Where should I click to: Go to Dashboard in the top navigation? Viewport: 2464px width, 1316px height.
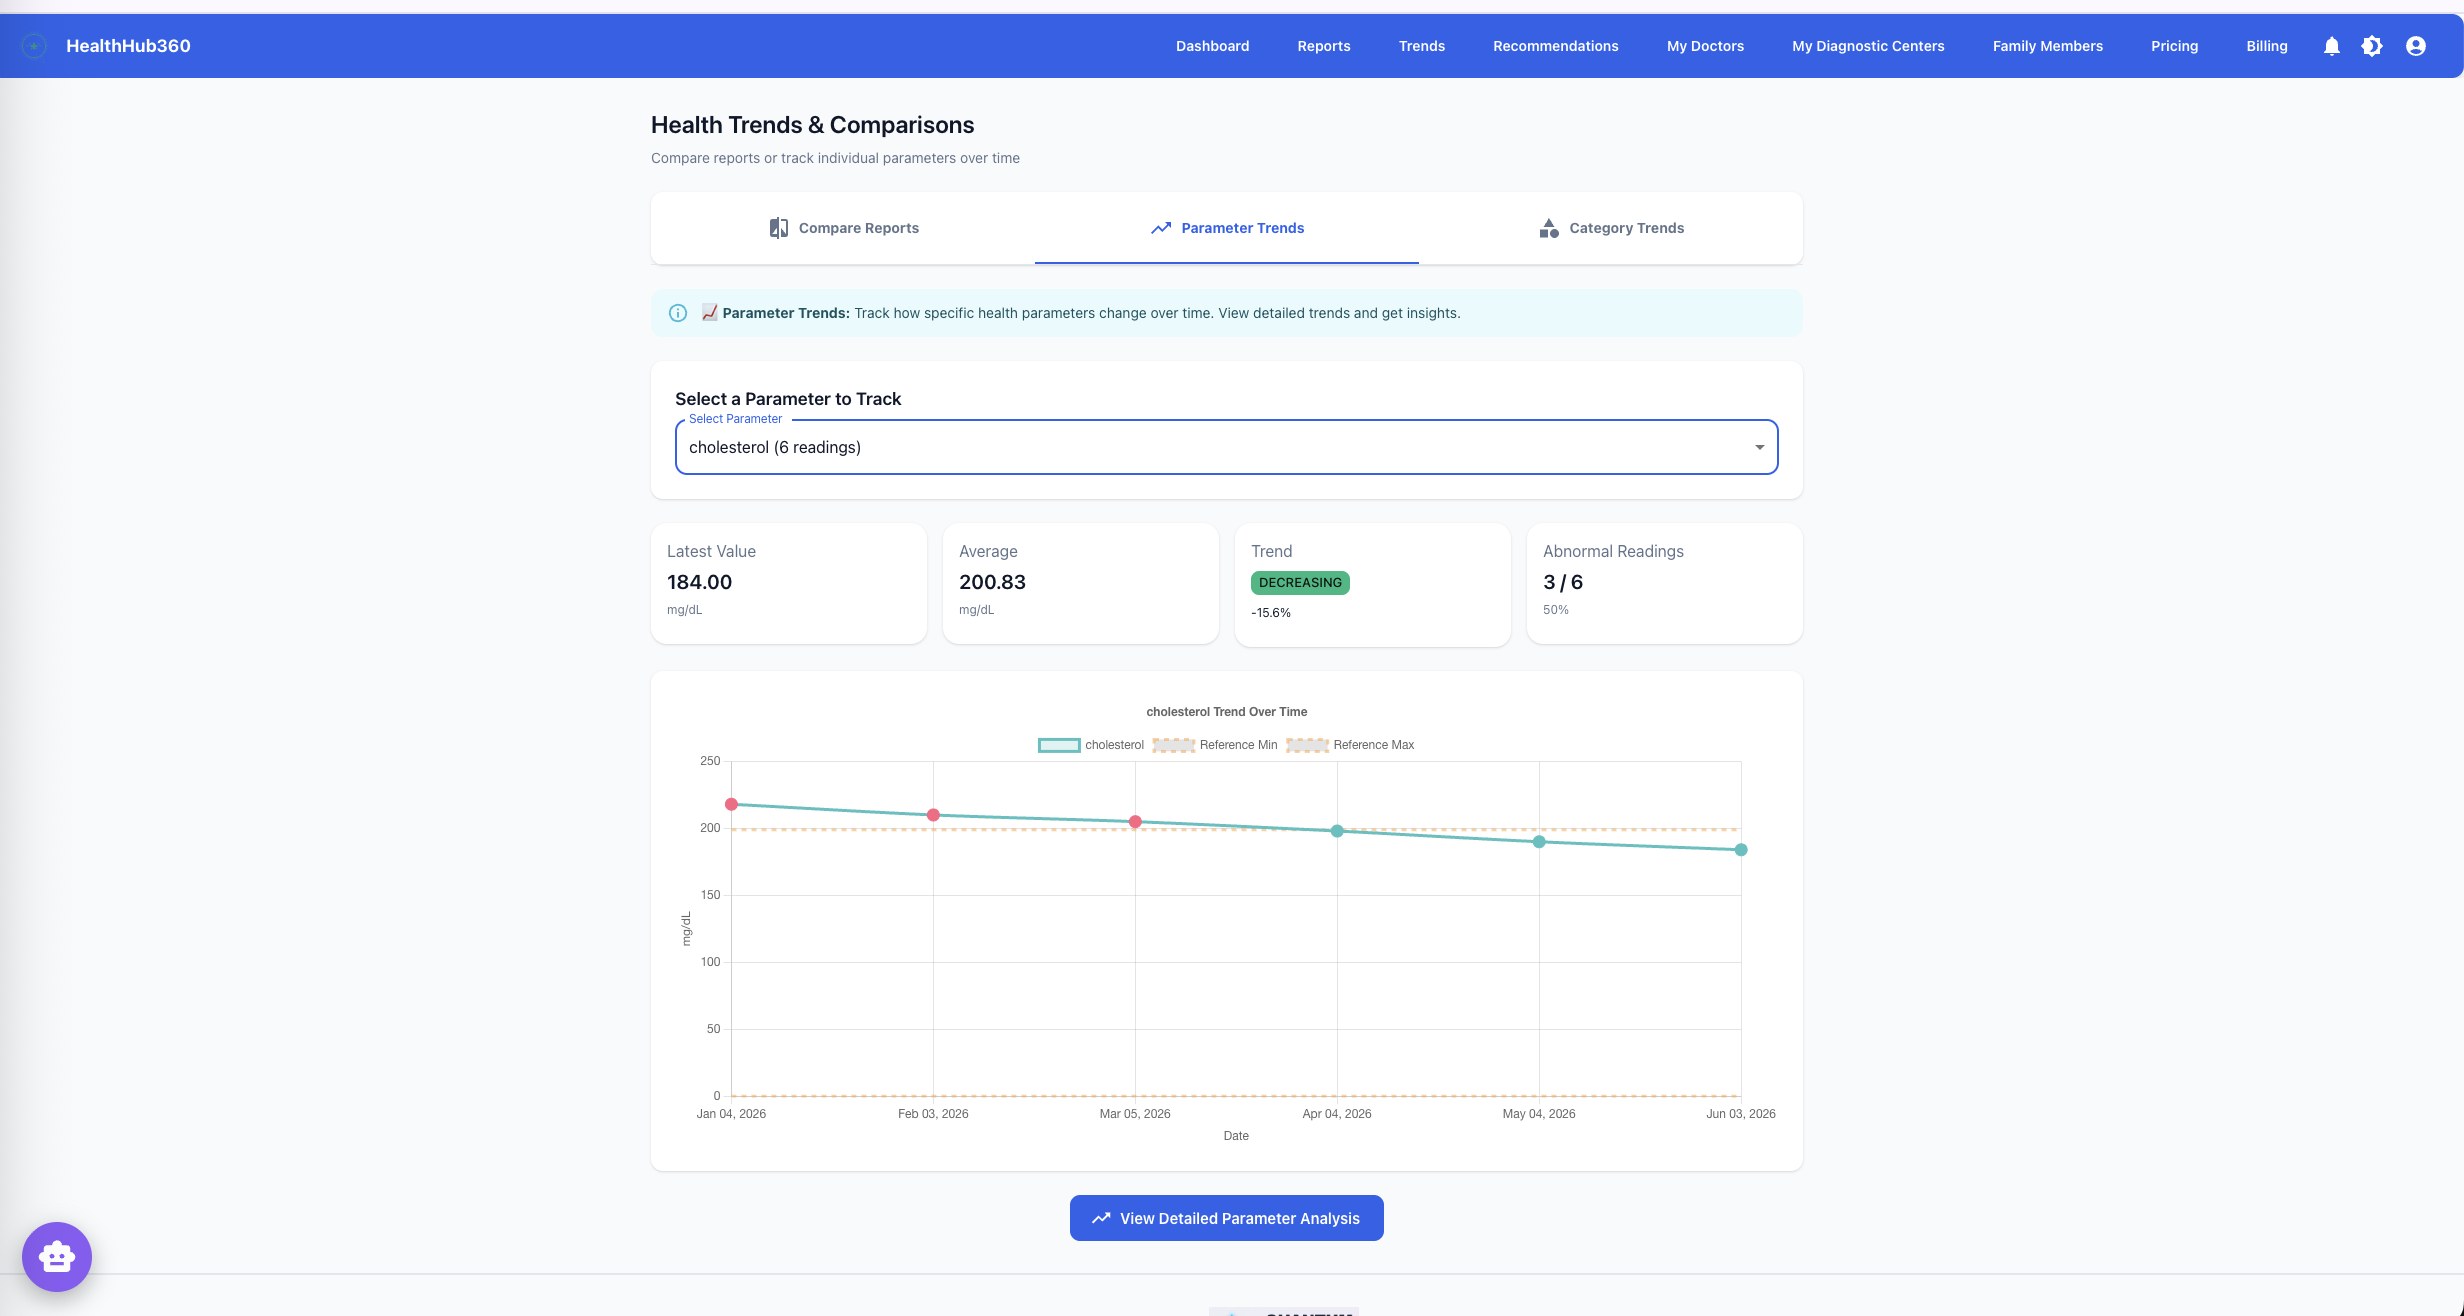coord(1212,46)
